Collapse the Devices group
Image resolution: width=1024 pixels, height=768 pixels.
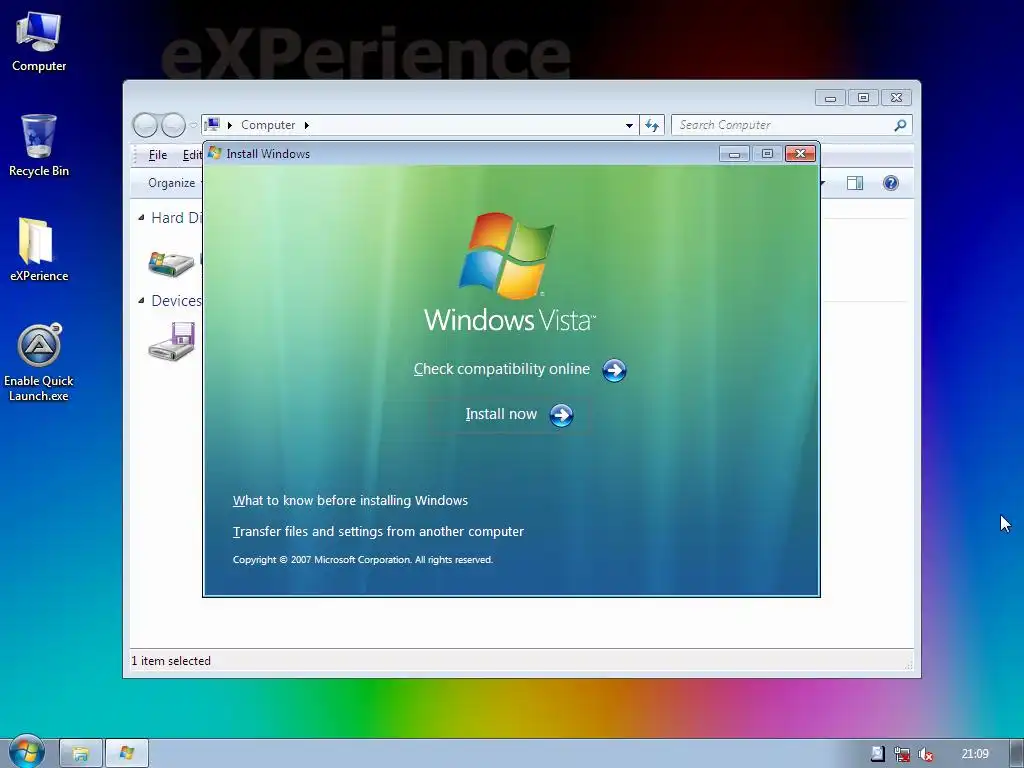[x=141, y=300]
